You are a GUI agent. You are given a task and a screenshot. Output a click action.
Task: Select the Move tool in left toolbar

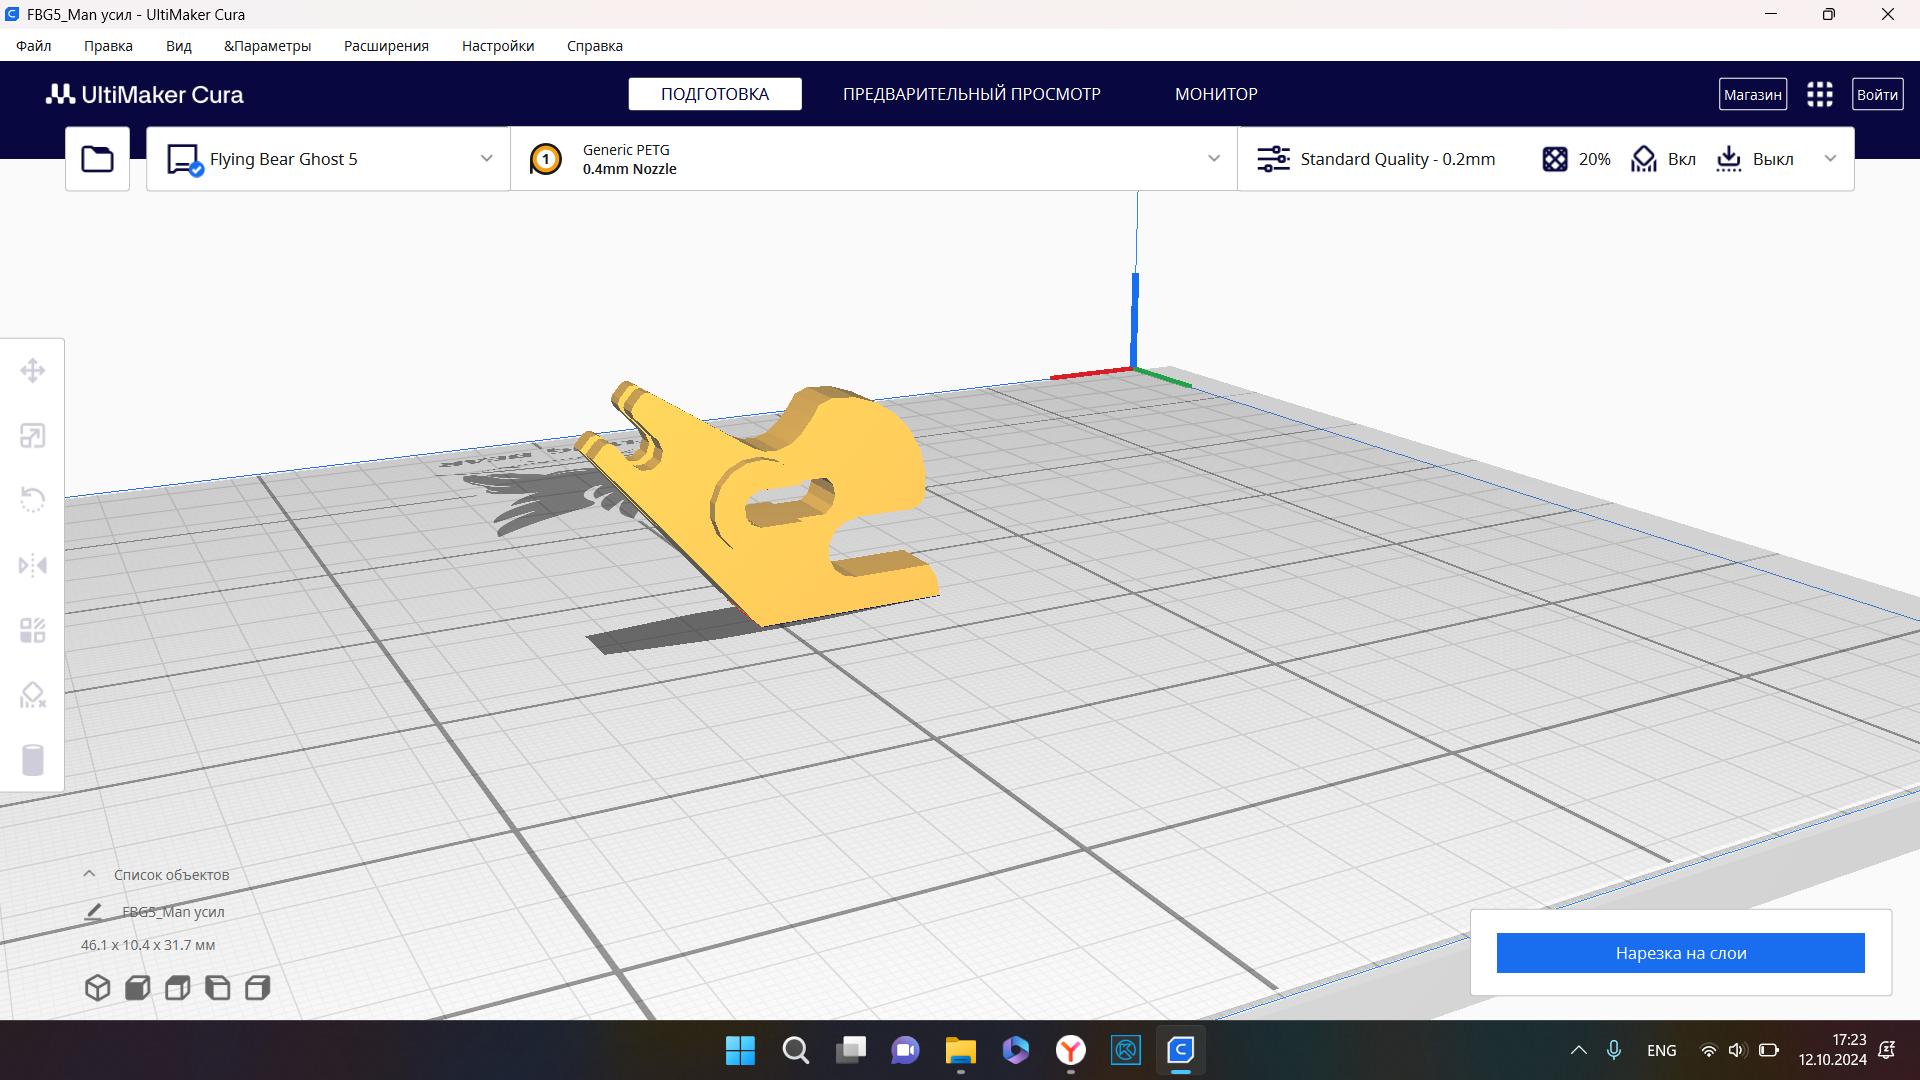pos(32,371)
